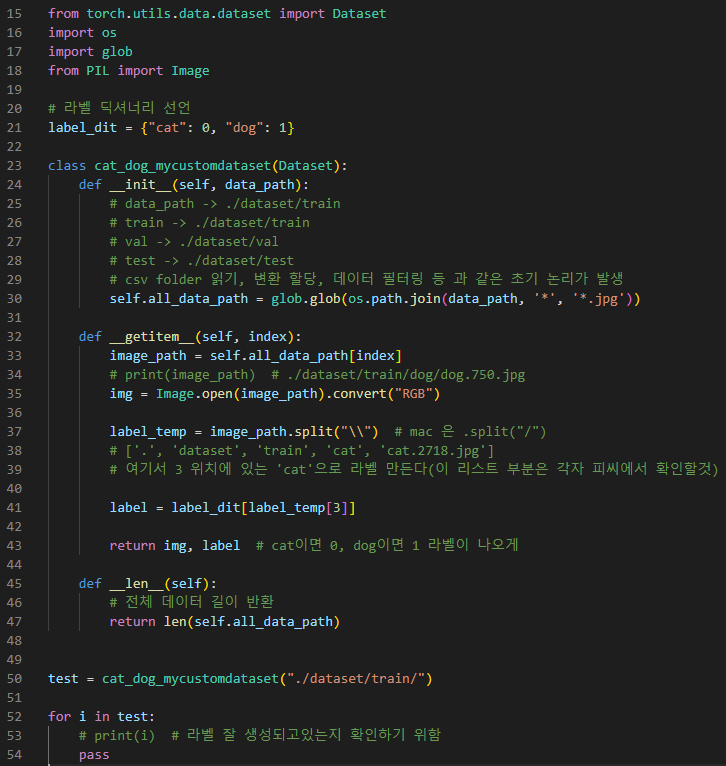Image resolution: width=726 pixels, height=766 pixels.
Task: Click the "cat" string key in the label dictionary
Action: pyautogui.click(x=167, y=128)
